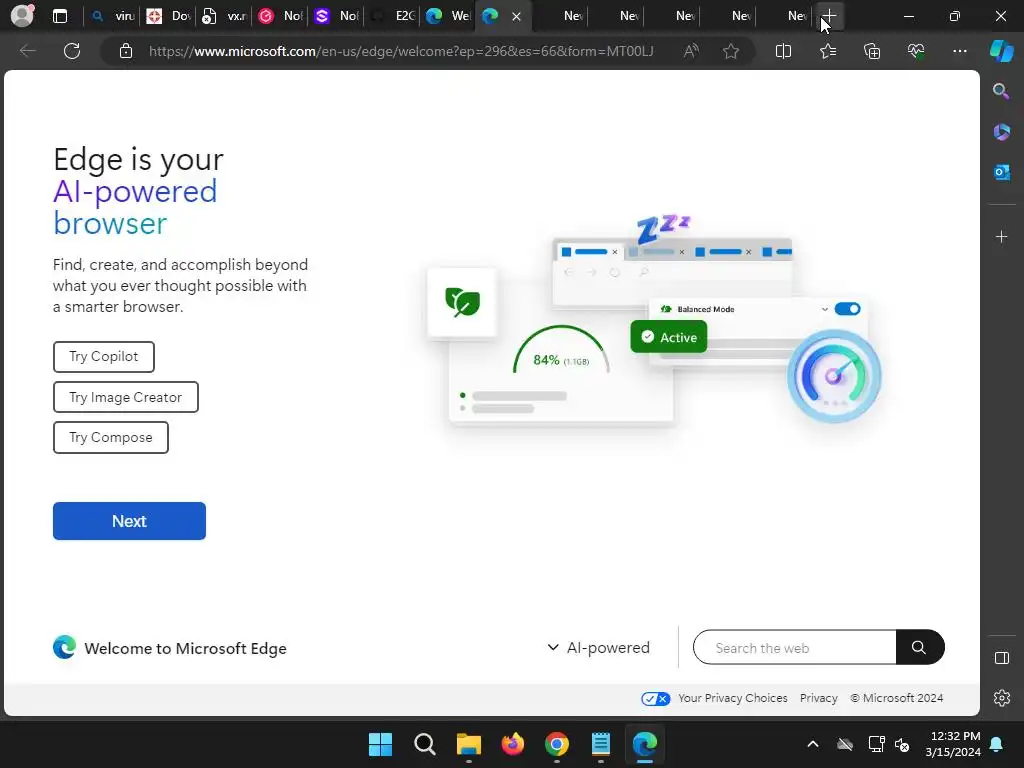Open Outlook icon in sidebar
Image resolution: width=1024 pixels, height=768 pixels.
(1001, 172)
